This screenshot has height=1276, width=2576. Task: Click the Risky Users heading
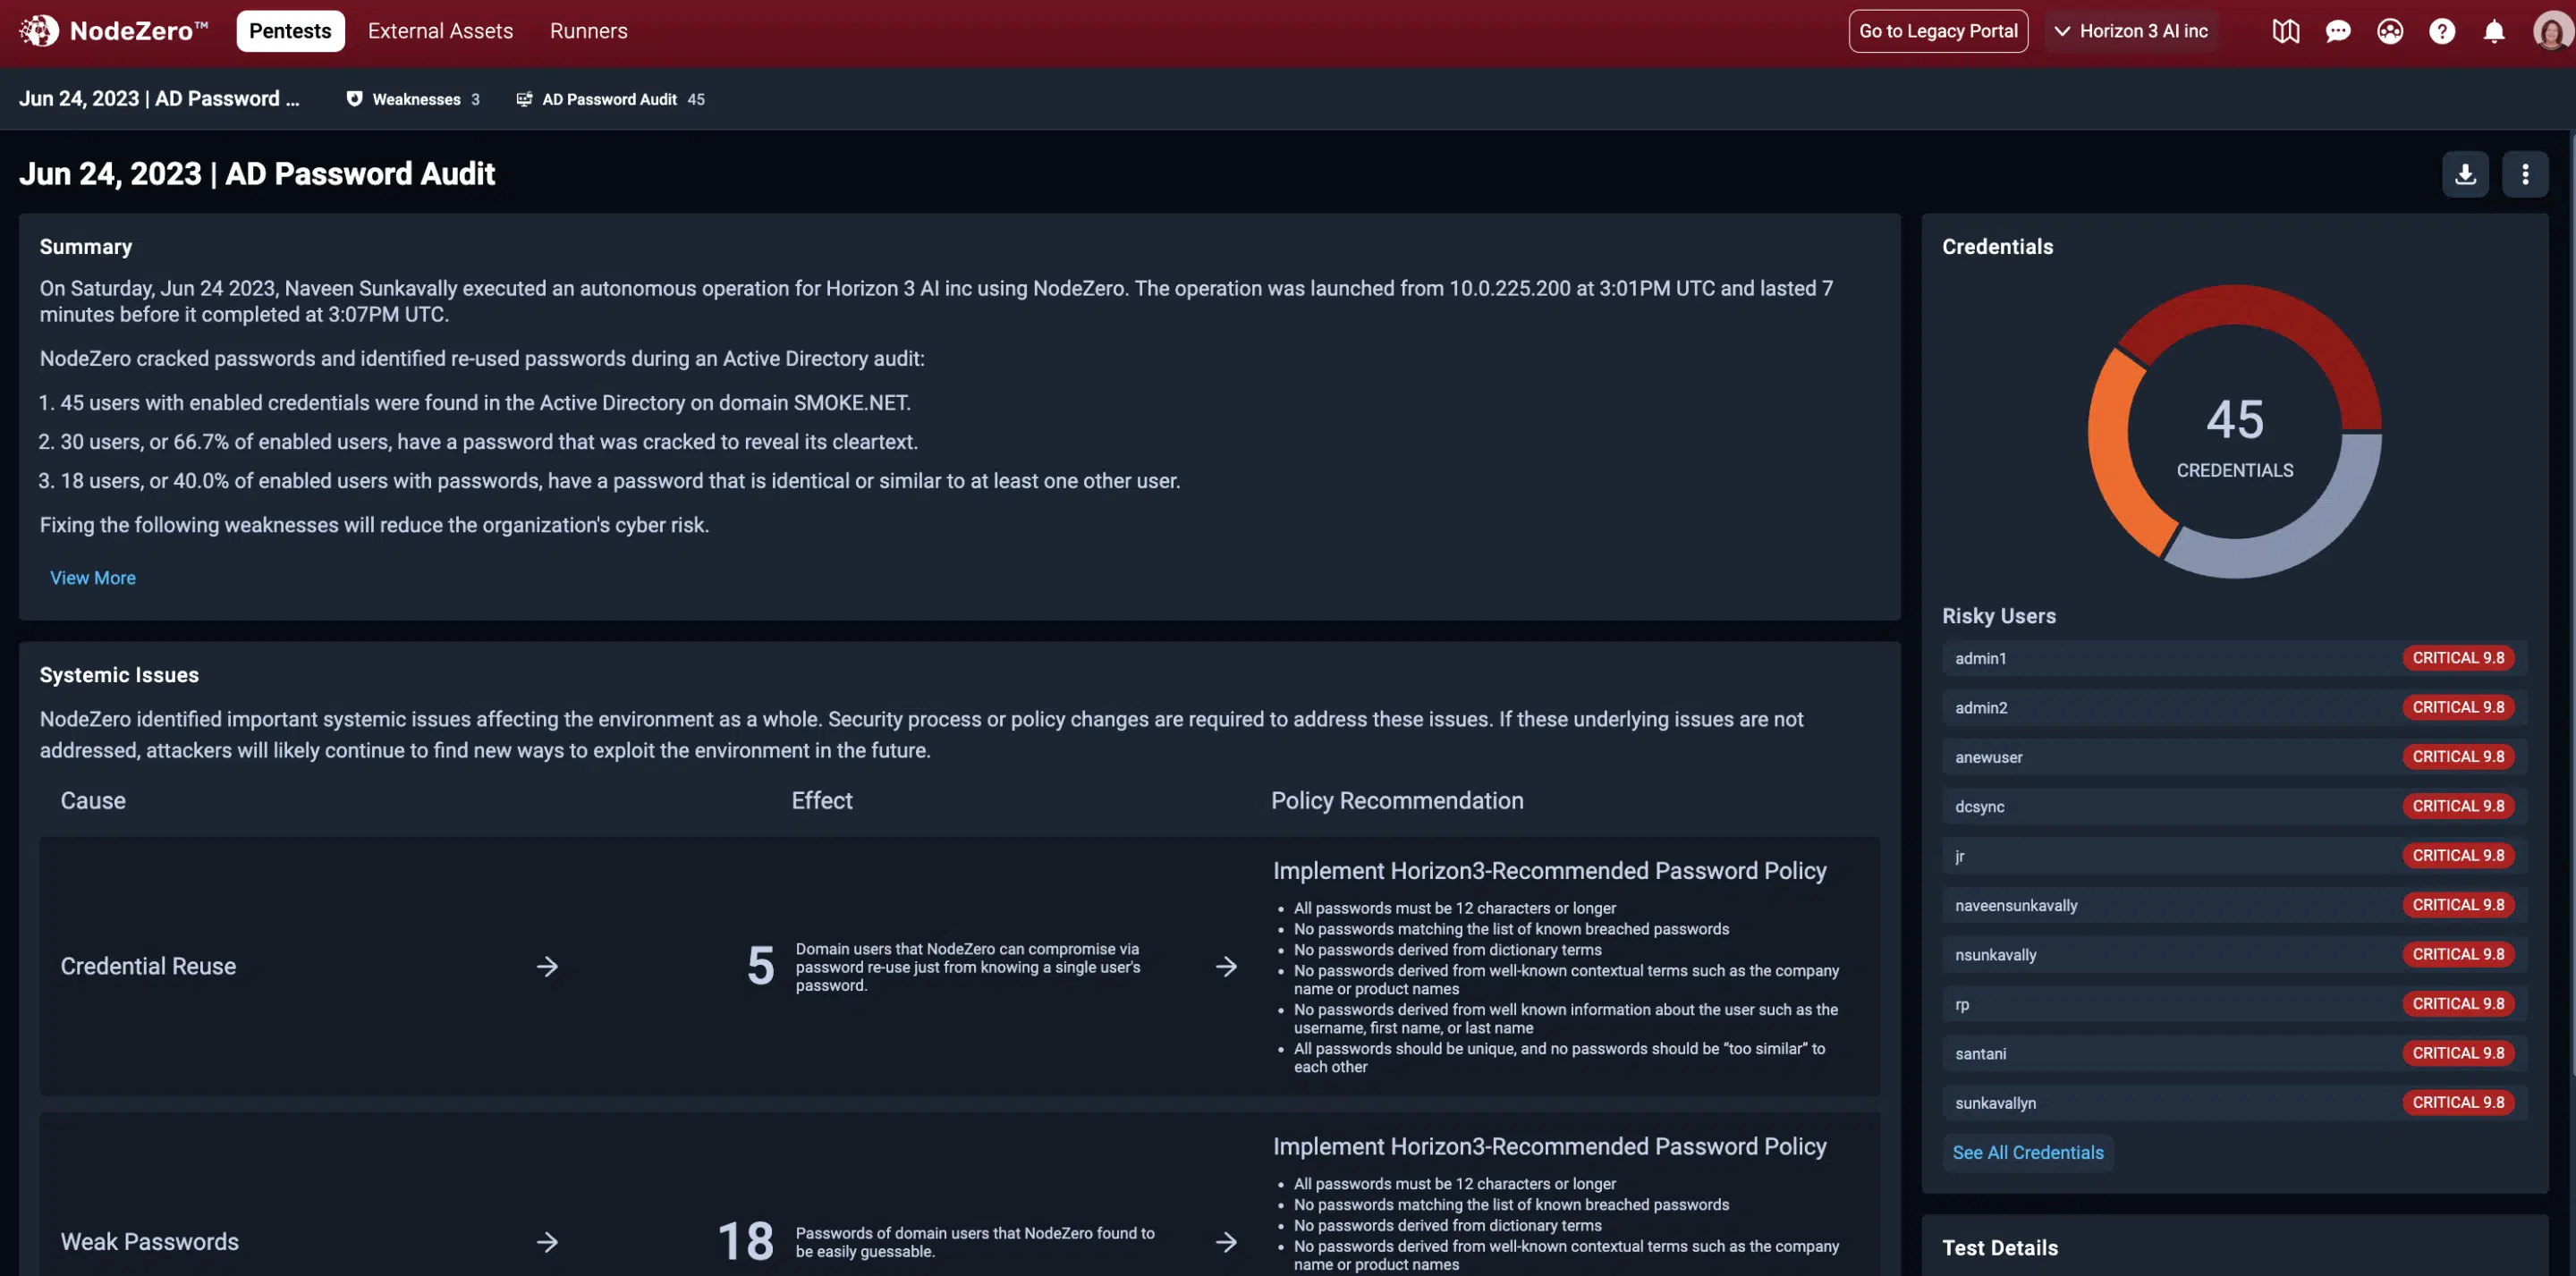click(1998, 615)
